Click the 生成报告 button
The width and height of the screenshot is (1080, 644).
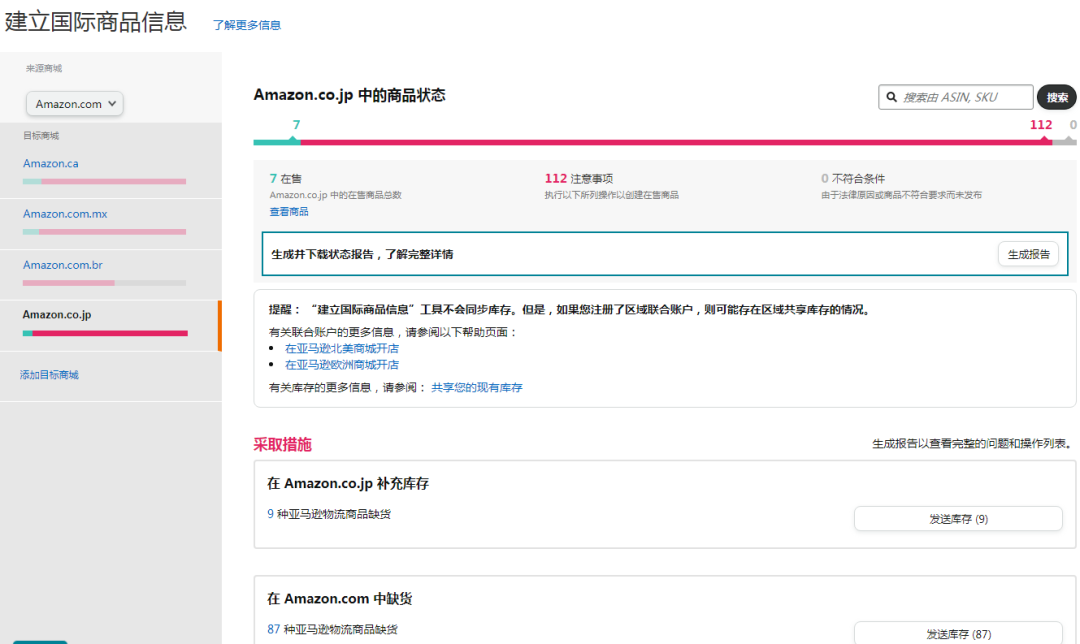tap(1028, 254)
